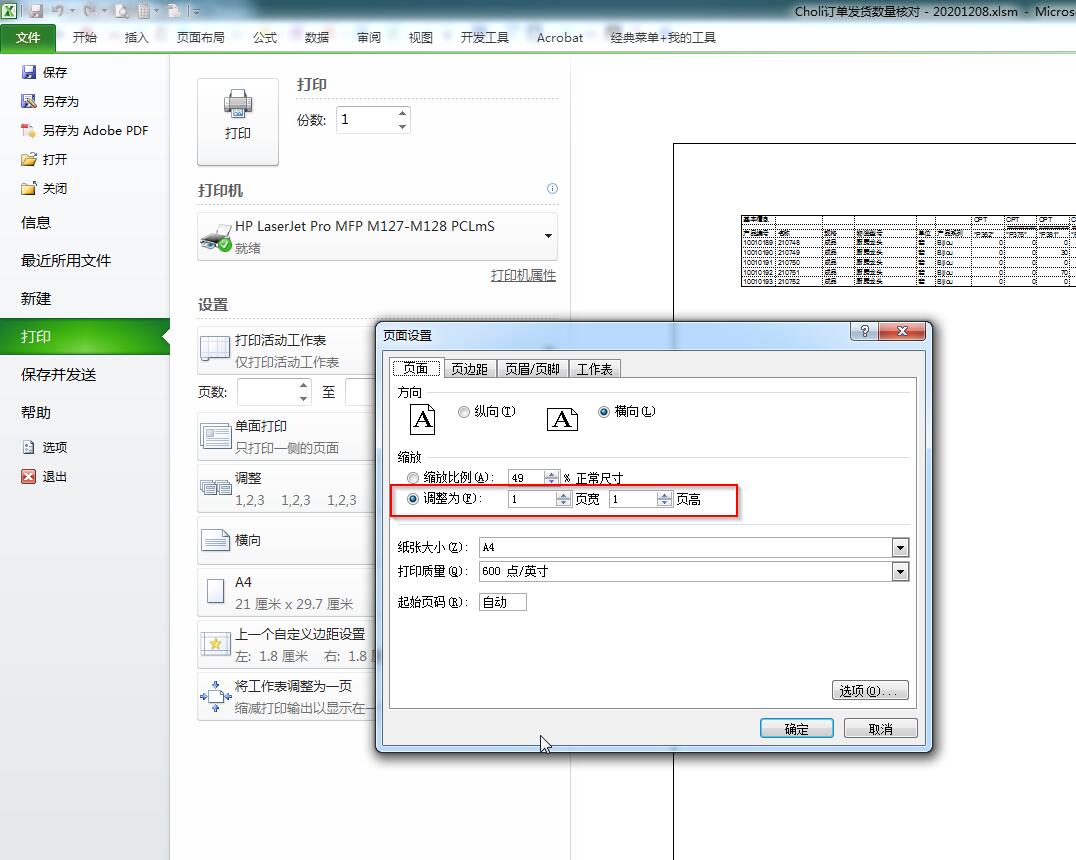
Task: Click the printer info icon
Action: point(552,188)
